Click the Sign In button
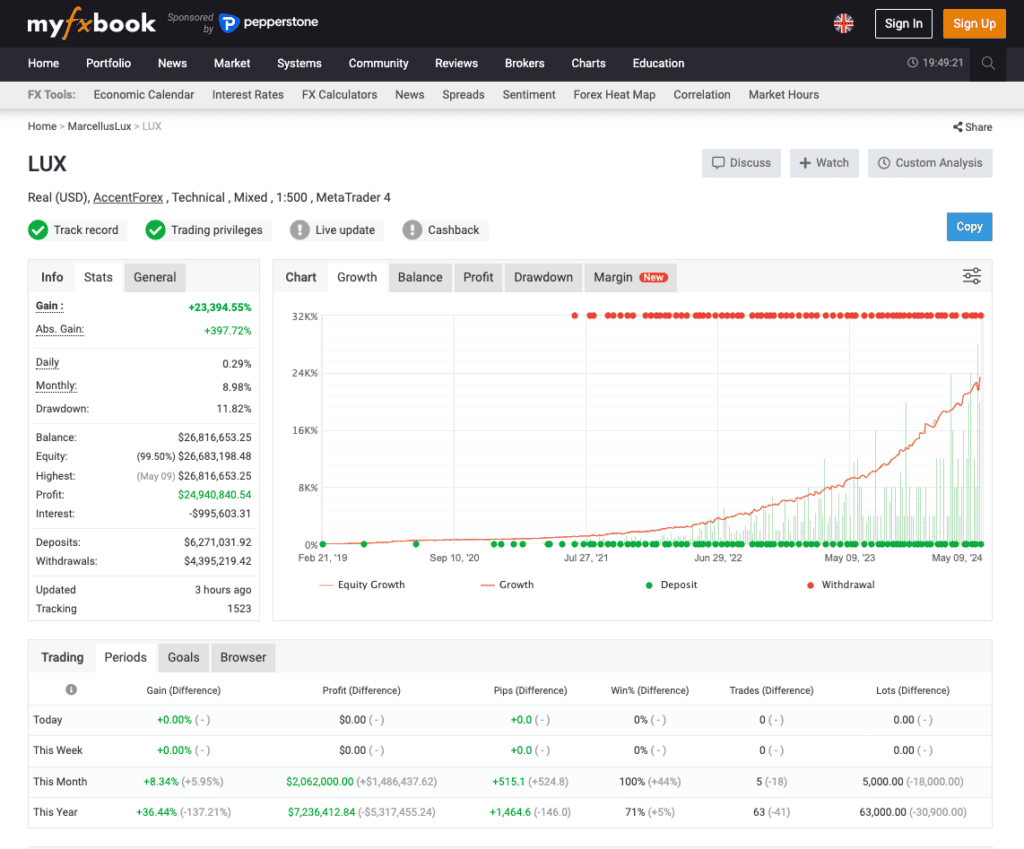The width and height of the screenshot is (1024, 849). [x=903, y=24]
